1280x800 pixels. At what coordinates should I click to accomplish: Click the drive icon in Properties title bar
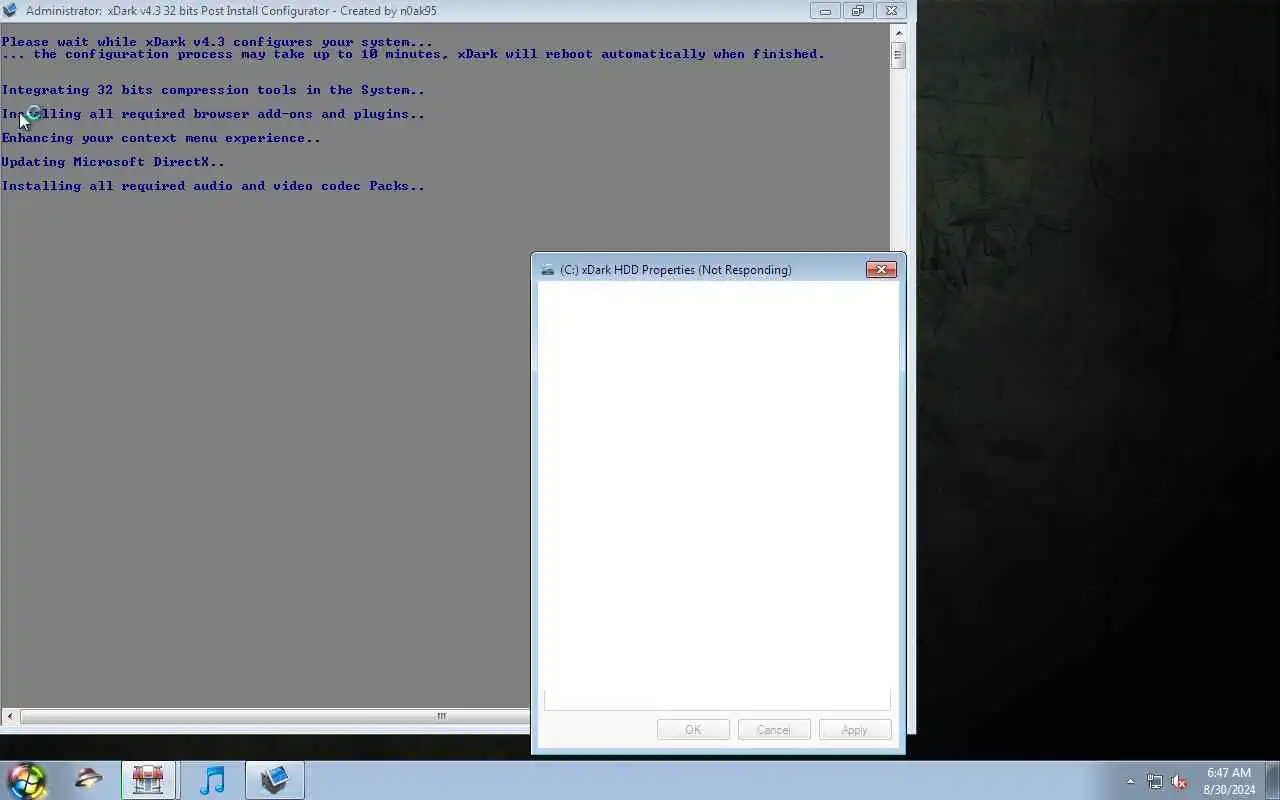[x=547, y=270]
